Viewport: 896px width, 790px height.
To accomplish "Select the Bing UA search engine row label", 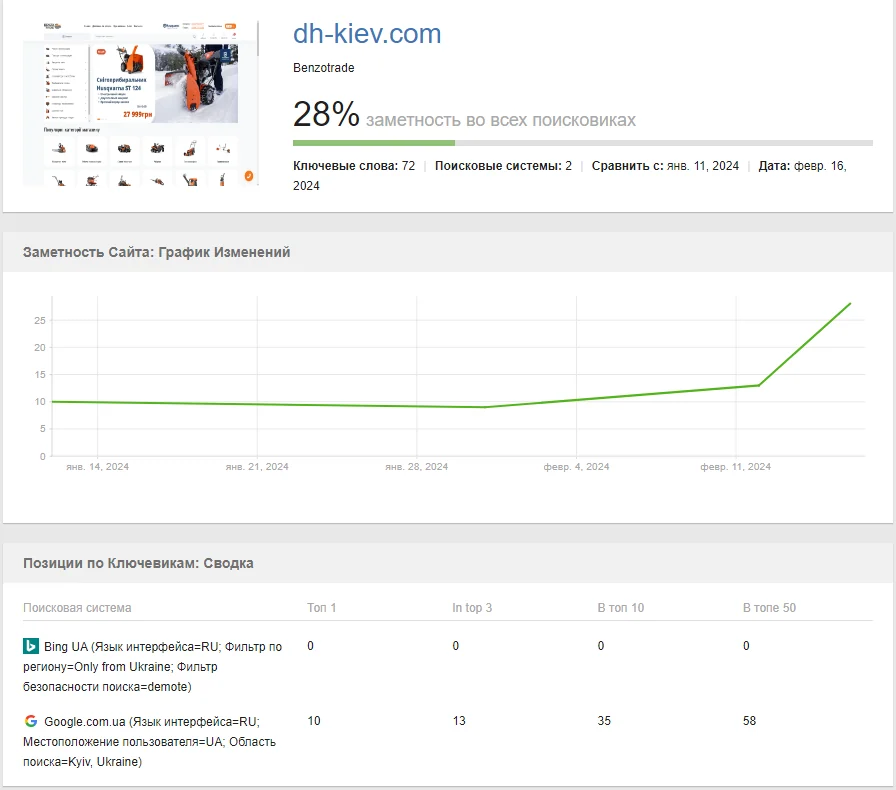I will pyautogui.click(x=153, y=667).
